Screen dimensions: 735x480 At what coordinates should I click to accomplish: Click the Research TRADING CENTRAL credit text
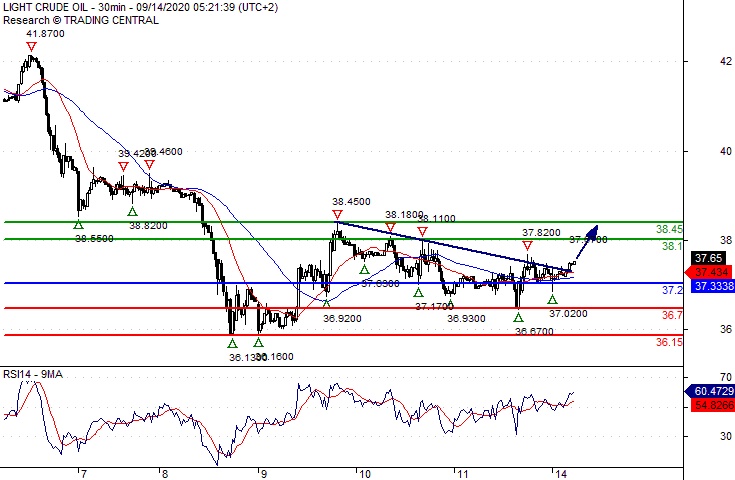click(81, 20)
